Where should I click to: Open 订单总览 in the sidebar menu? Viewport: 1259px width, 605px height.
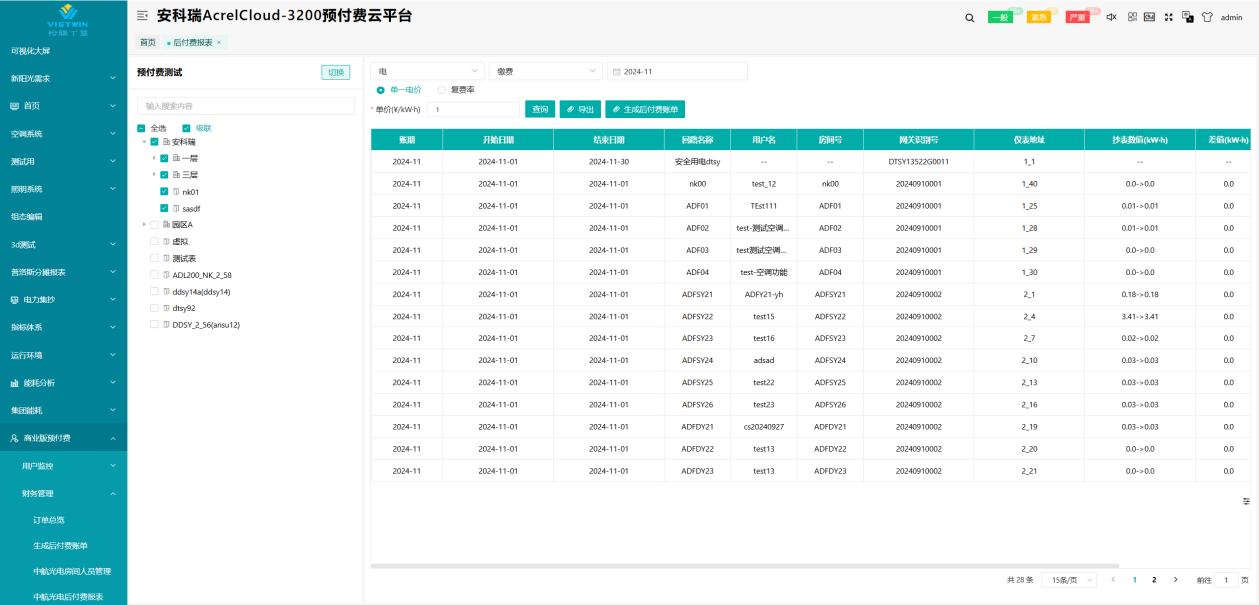(x=48, y=520)
